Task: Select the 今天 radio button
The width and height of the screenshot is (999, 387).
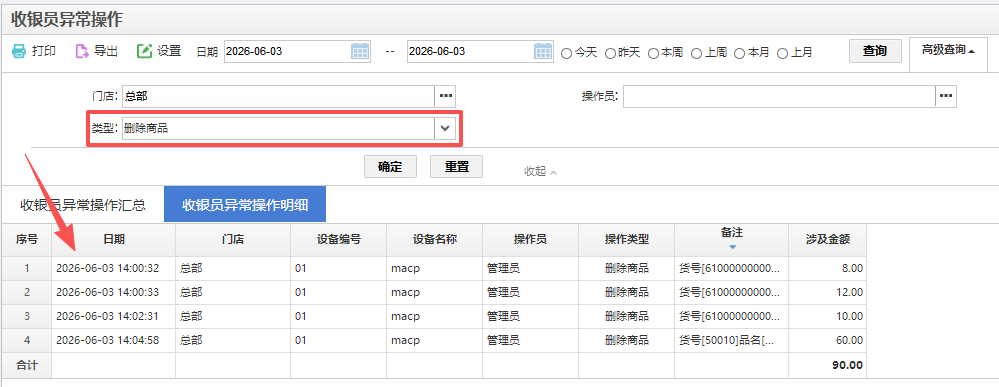Action: click(566, 53)
